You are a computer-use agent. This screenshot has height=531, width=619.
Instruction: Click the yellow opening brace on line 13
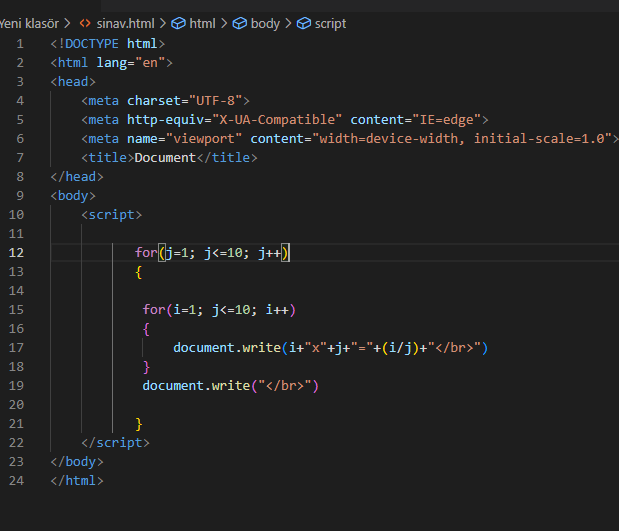click(x=139, y=272)
